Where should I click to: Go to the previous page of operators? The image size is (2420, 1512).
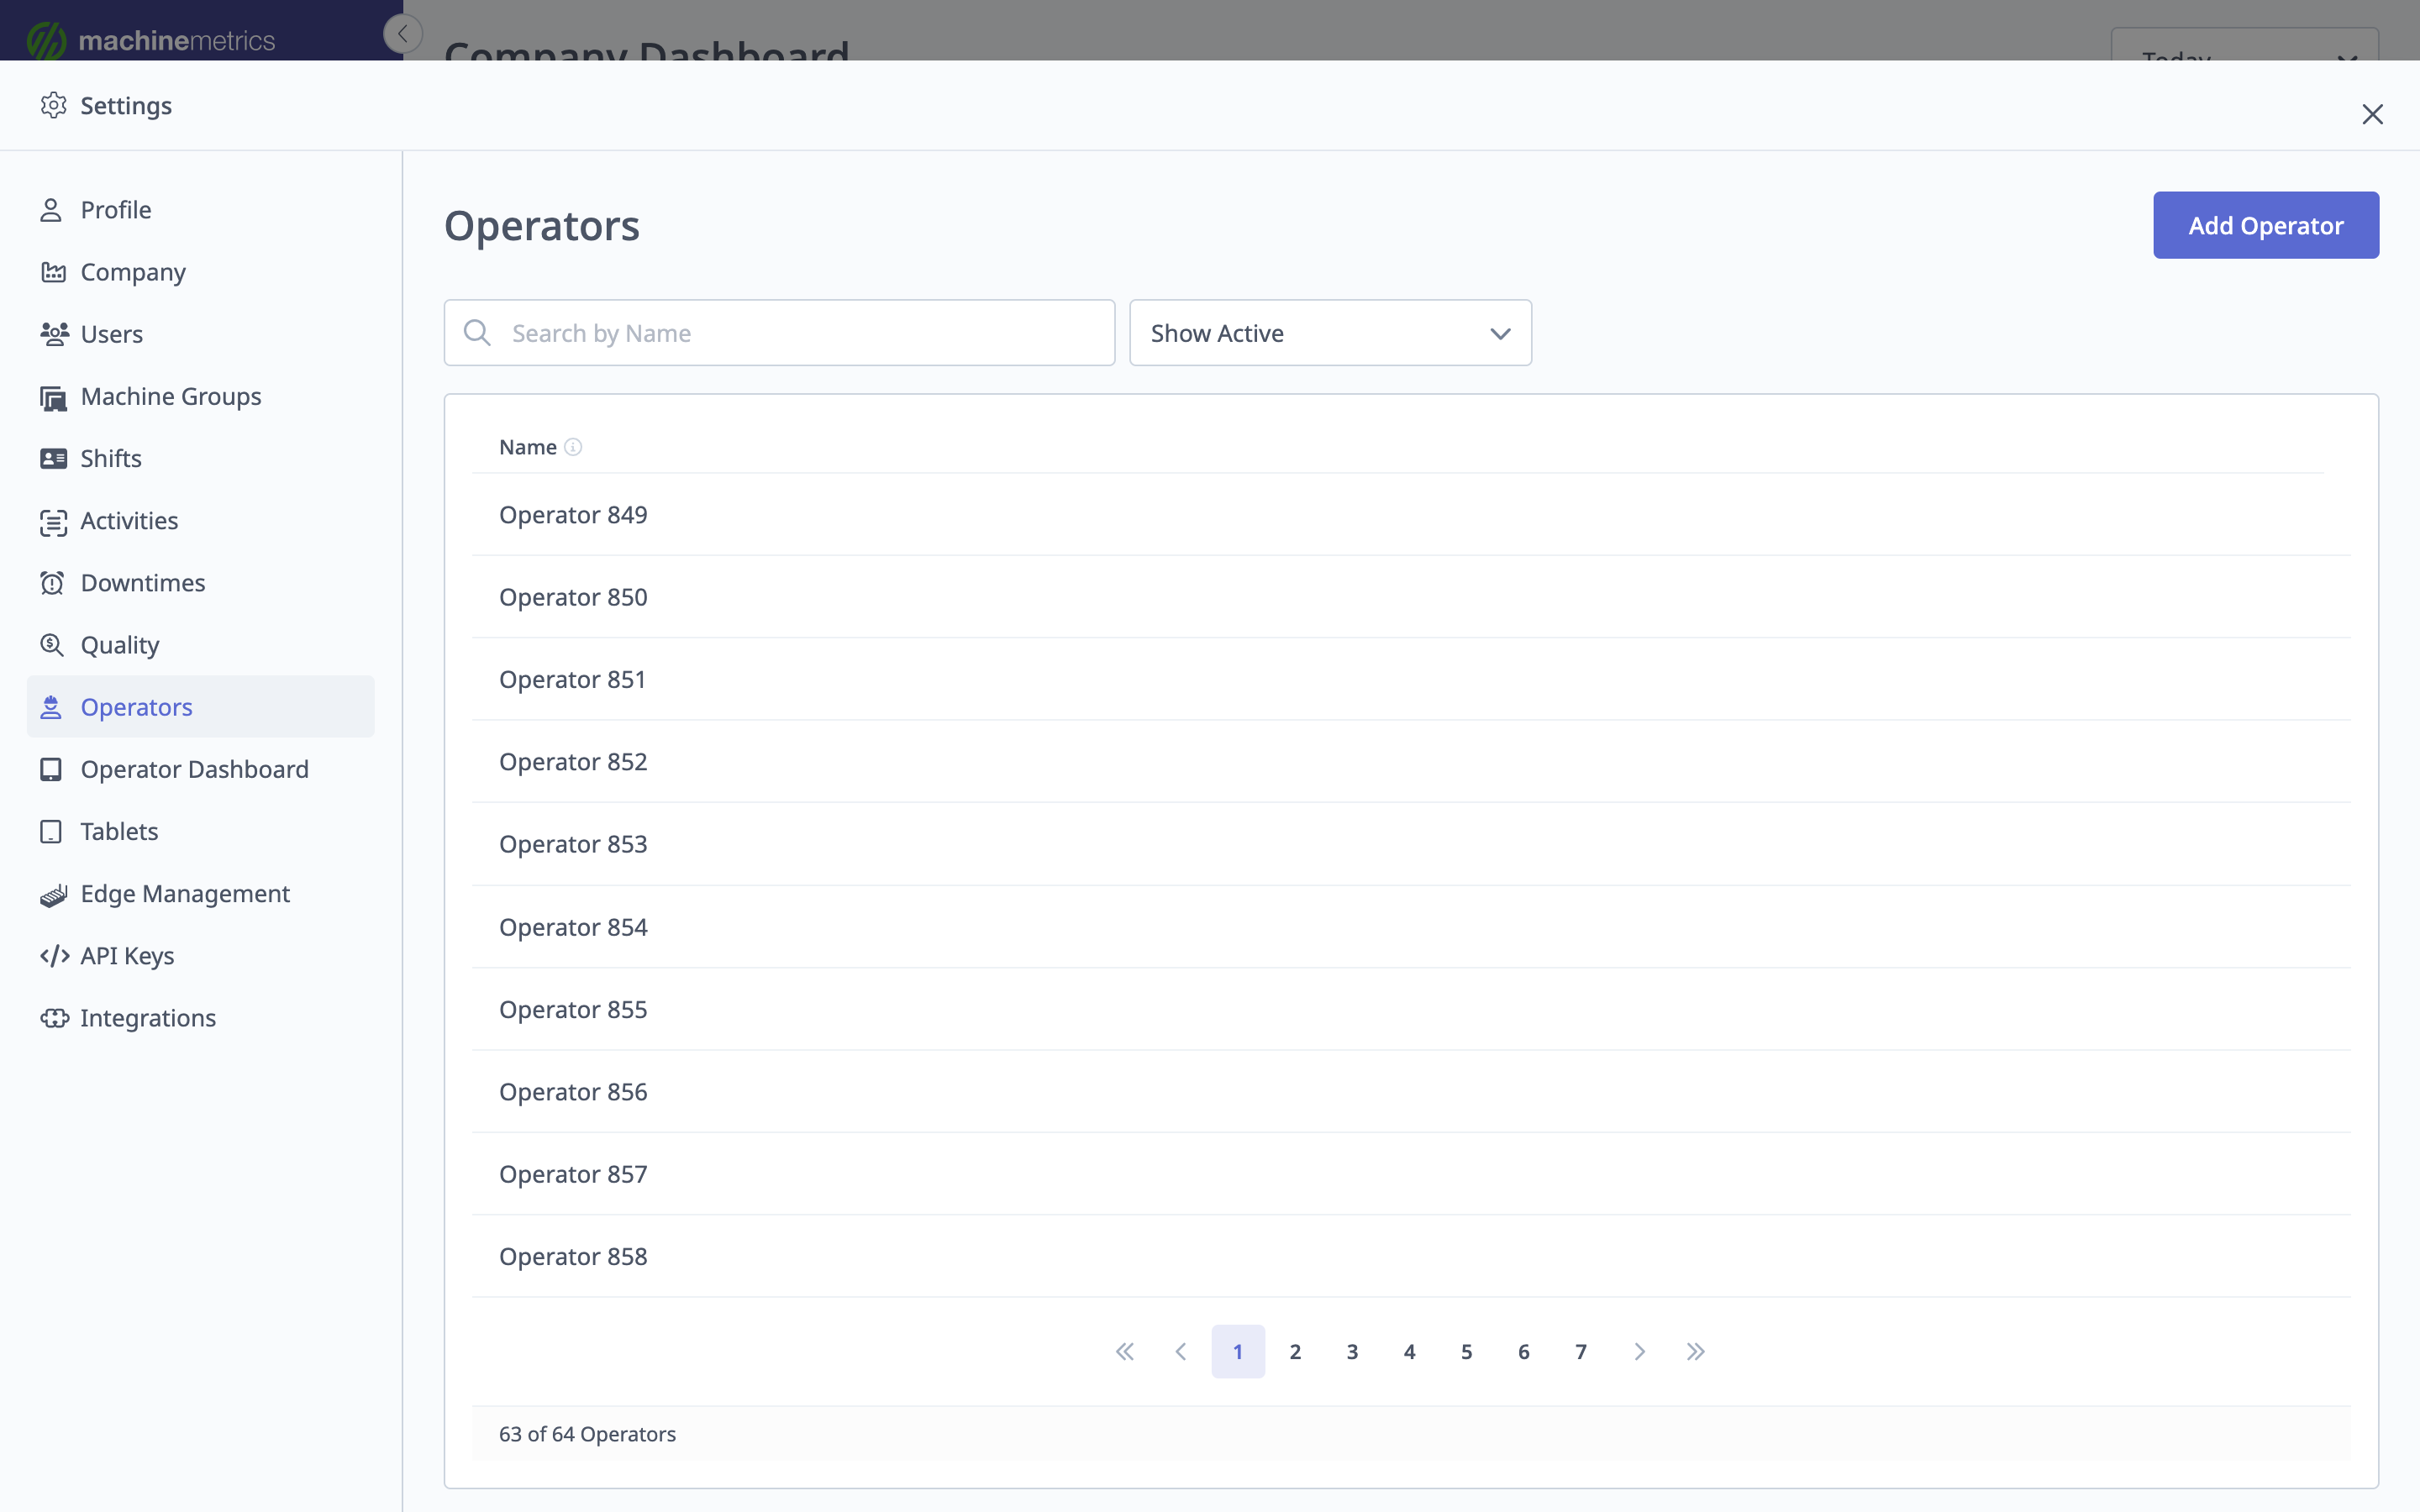pyautogui.click(x=1181, y=1351)
